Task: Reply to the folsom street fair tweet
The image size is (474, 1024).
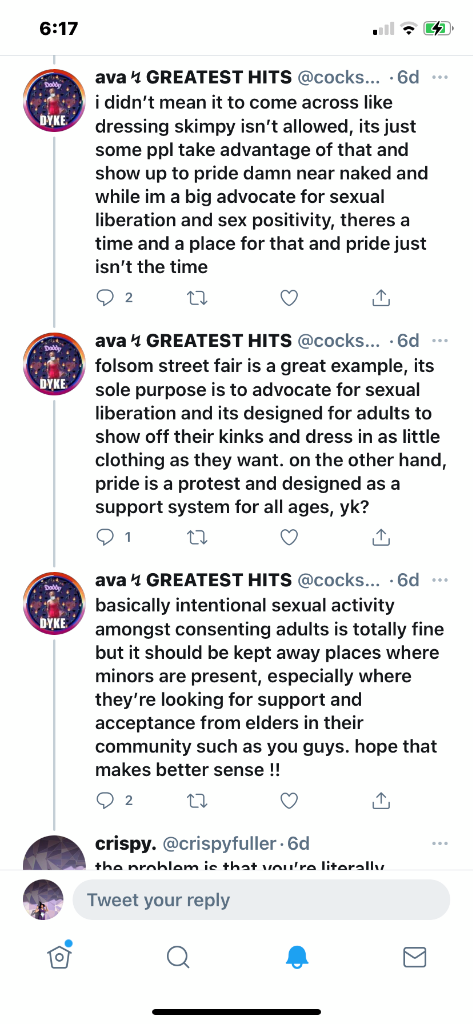Action: point(105,537)
